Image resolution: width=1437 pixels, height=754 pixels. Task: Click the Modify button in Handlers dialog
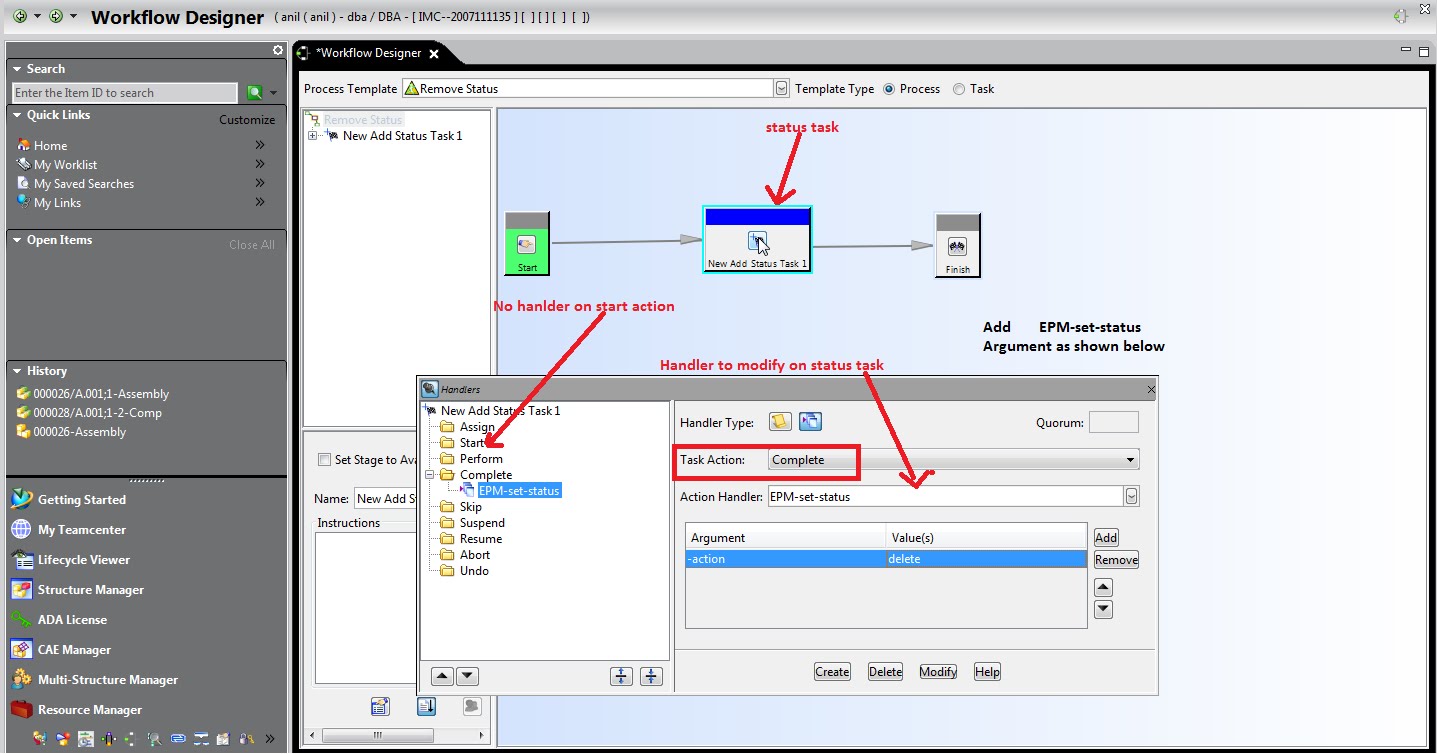[x=937, y=671]
